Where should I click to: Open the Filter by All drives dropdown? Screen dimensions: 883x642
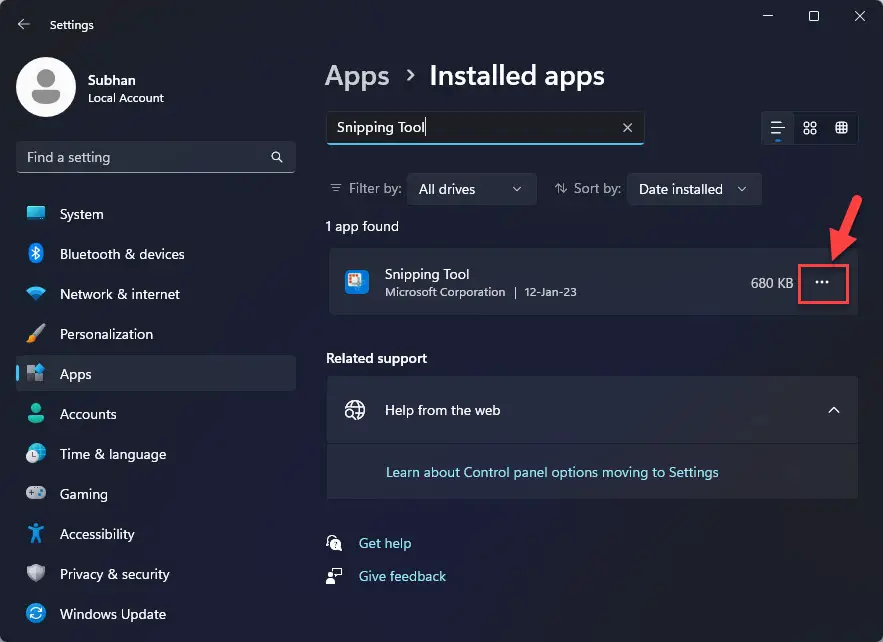(x=471, y=189)
